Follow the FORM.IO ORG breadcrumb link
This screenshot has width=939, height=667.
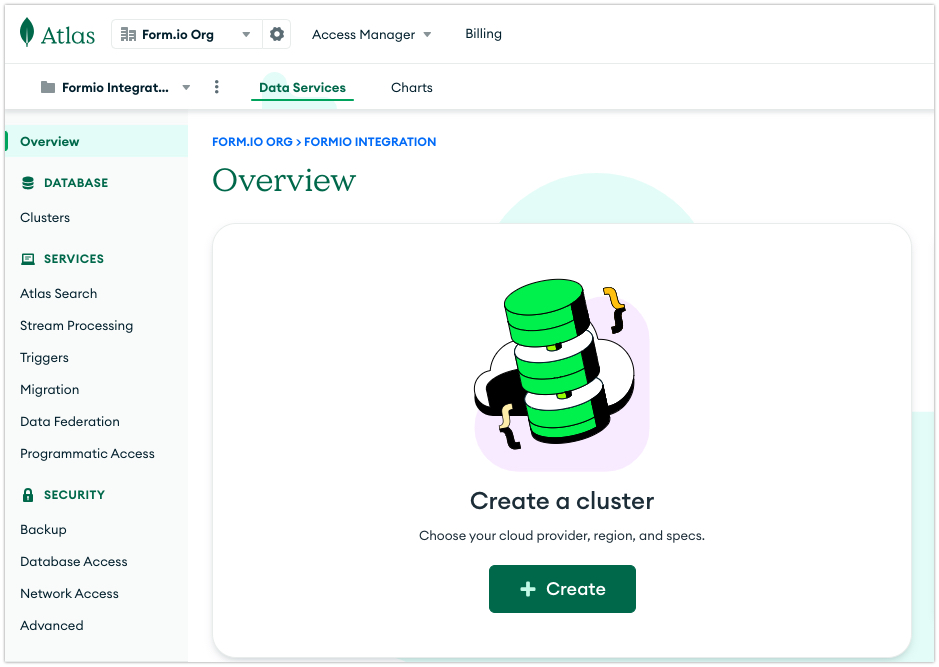(x=252, y=142)
